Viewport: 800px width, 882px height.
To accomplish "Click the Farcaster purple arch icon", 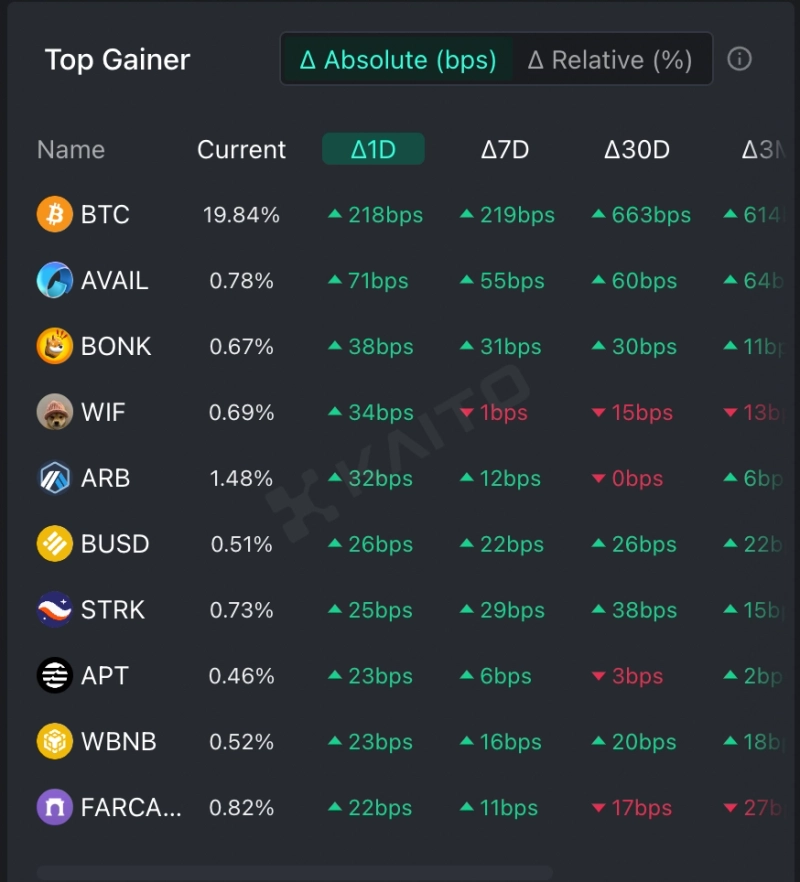I will [x=55, y=808].
